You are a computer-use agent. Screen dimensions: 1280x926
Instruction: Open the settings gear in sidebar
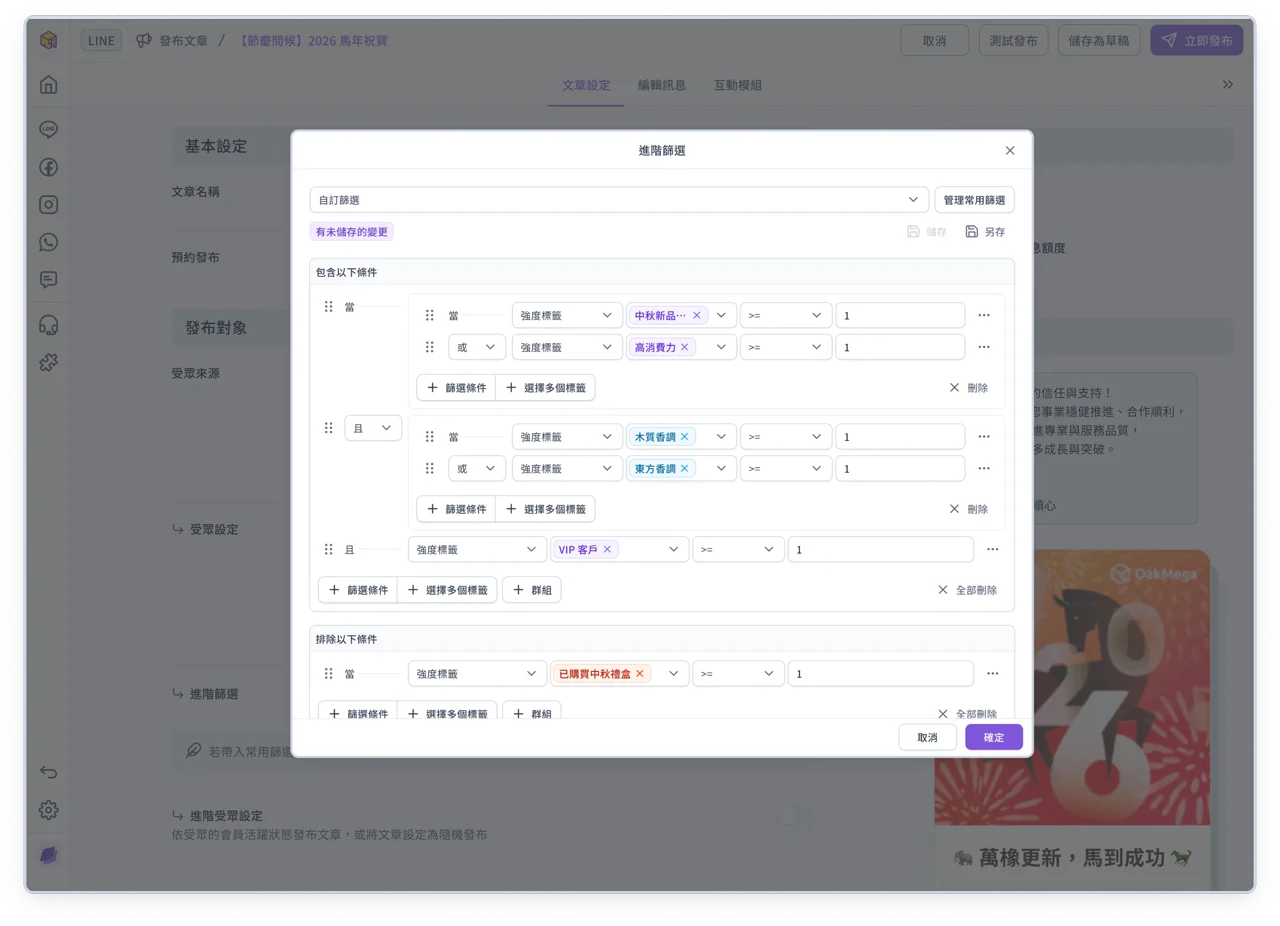(48, 810)
